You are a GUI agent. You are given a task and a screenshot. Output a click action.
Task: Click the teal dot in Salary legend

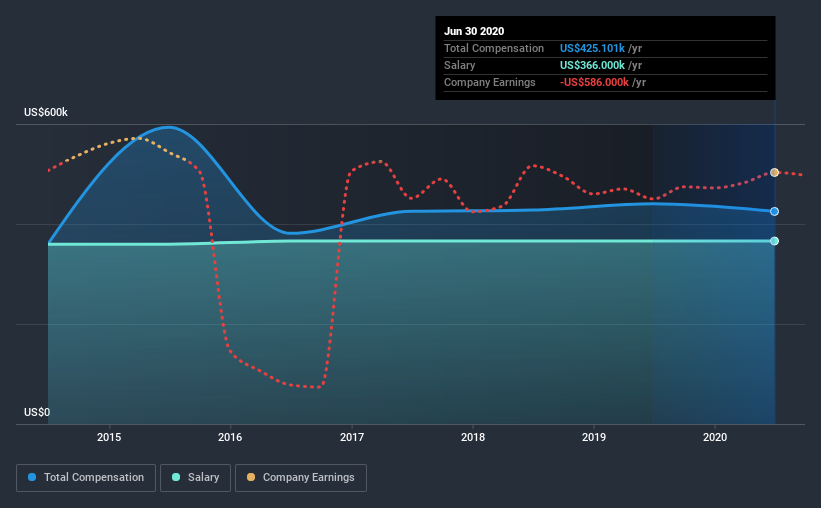click(x=176, y=477)
